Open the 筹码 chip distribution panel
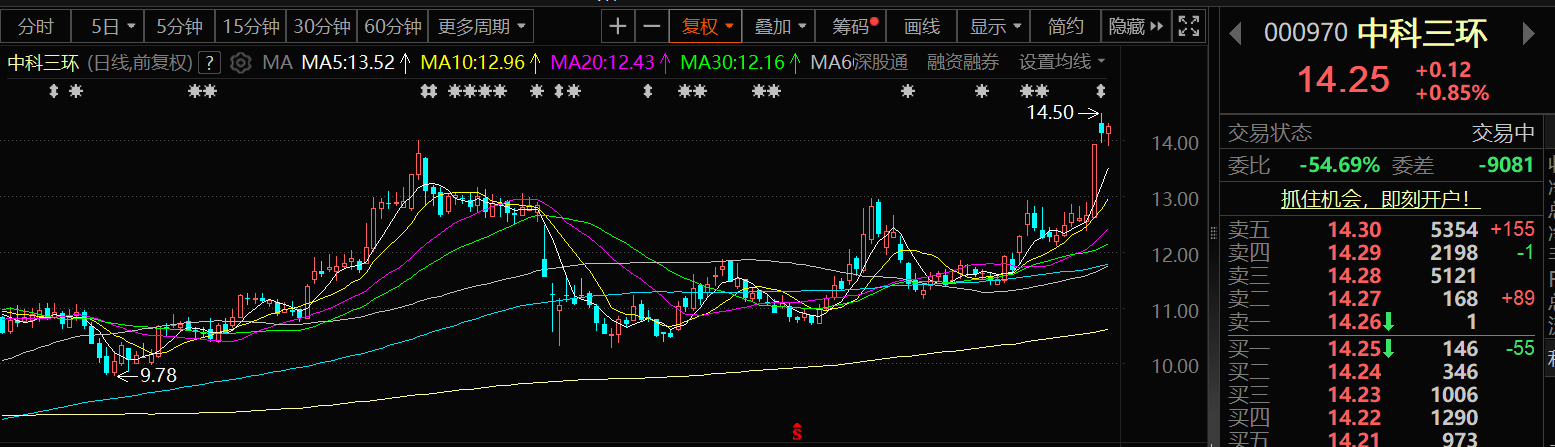This screenshot has height=447, width=1555. coord(852,26)
